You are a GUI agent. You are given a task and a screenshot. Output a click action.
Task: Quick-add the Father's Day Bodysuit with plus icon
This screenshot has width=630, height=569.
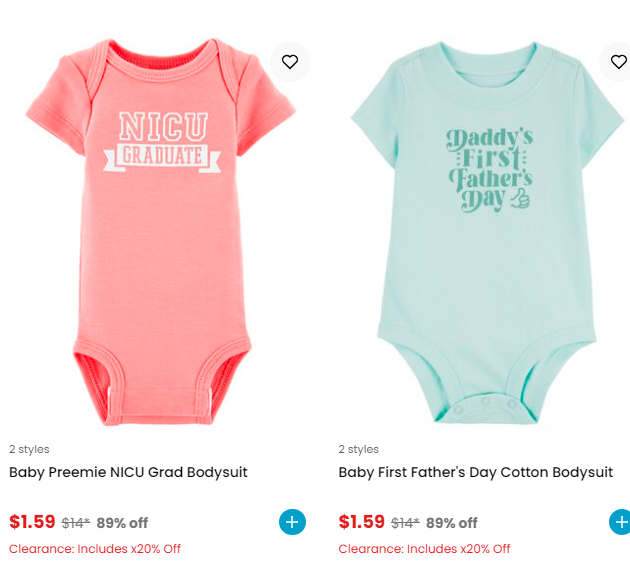click(620, 522)
